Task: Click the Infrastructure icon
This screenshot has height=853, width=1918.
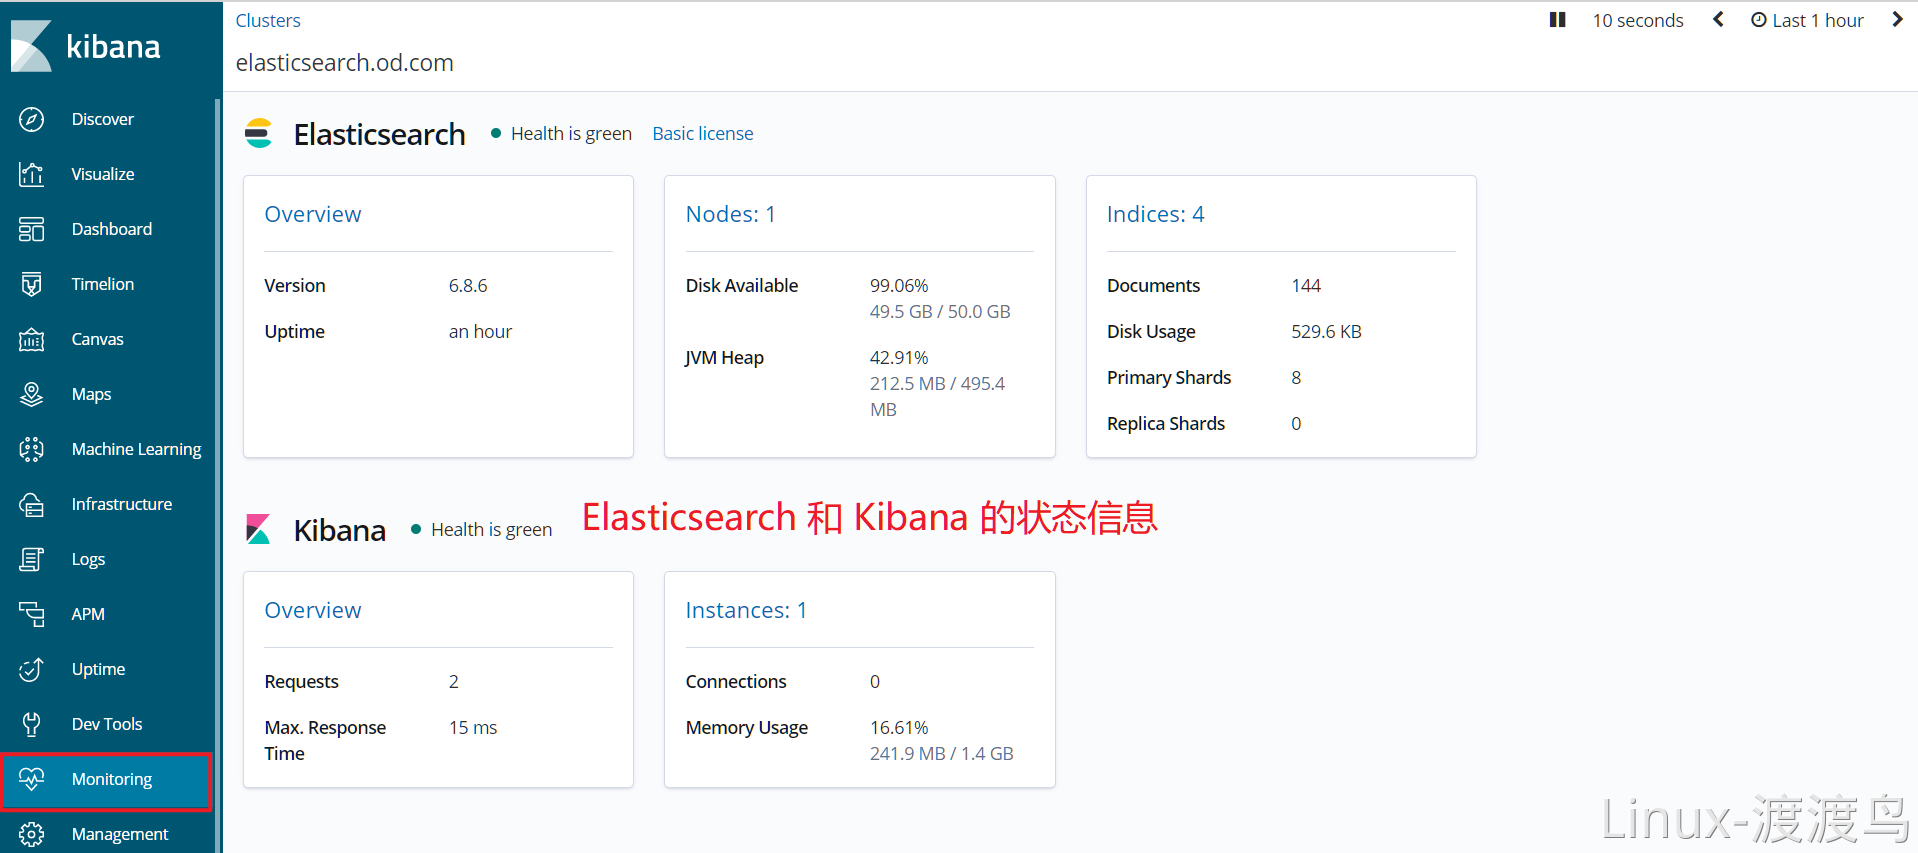Action: (x=32, y=504)
